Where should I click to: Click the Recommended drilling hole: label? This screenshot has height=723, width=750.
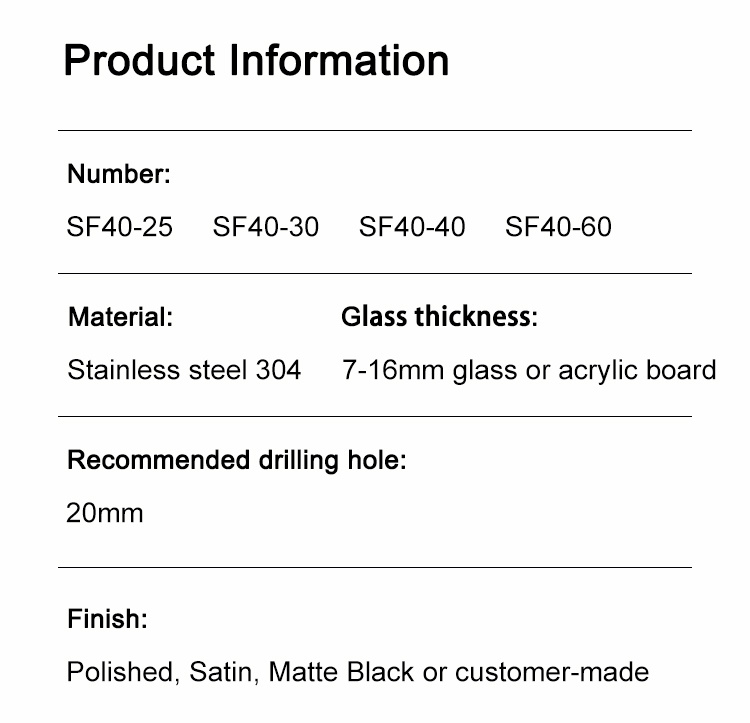237,460
